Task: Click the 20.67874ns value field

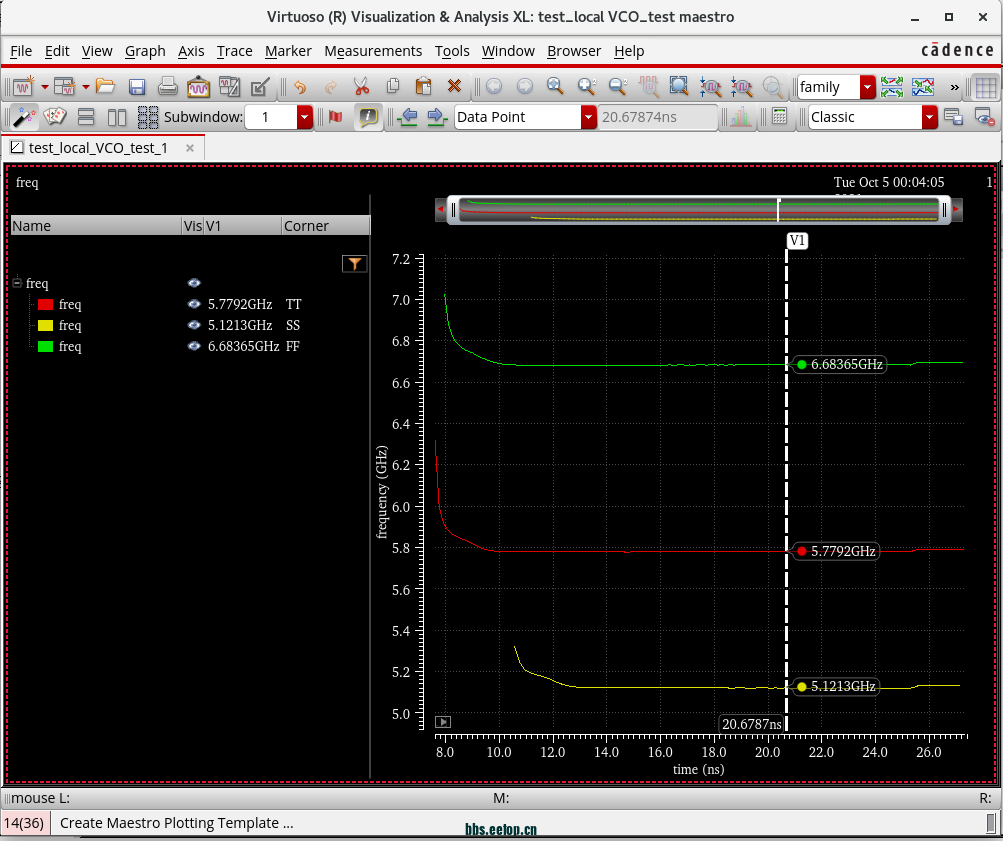Action: coord(658,117)
